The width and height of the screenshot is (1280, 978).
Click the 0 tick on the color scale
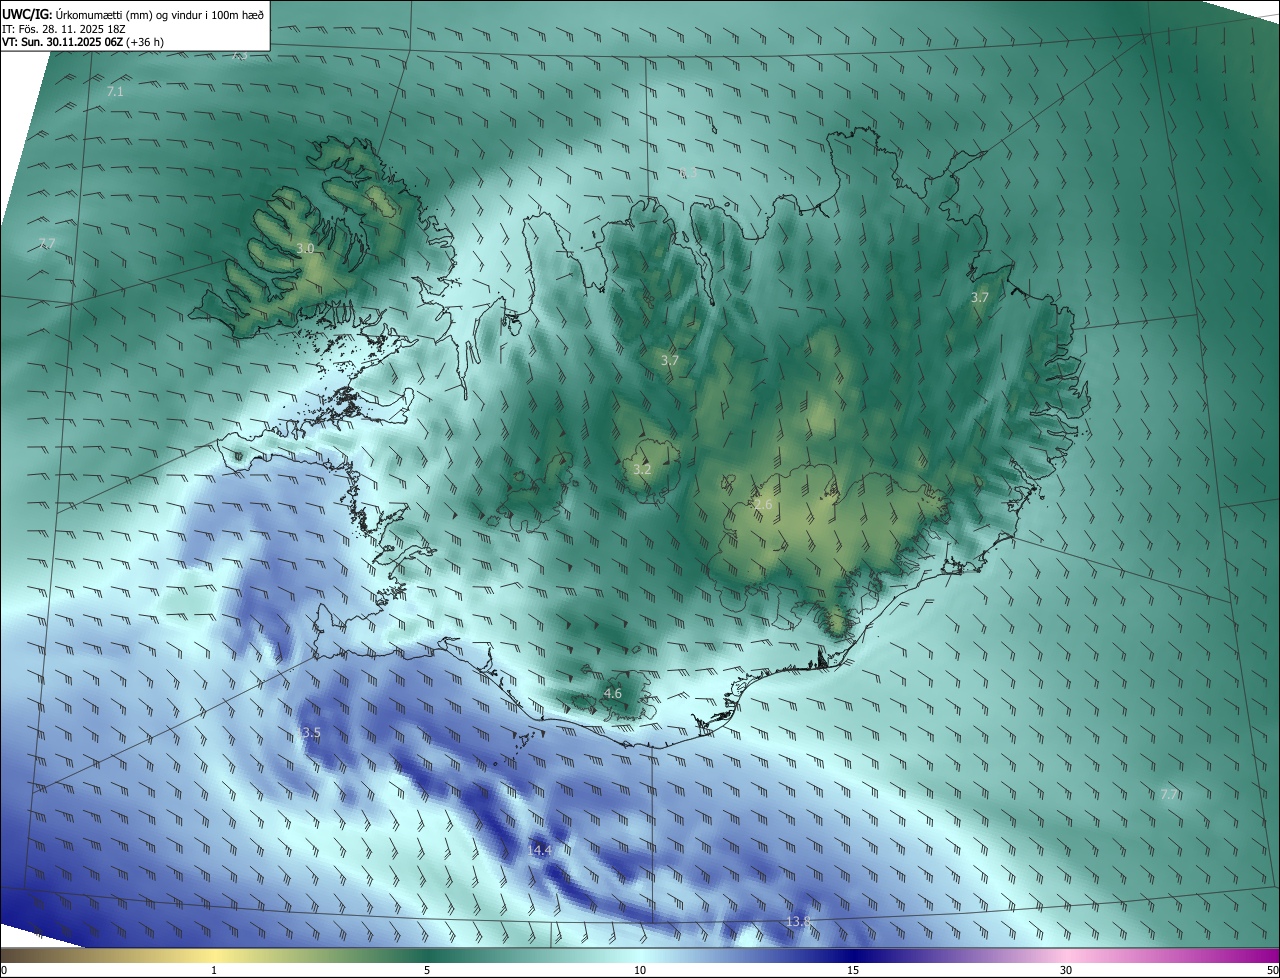[x=4, y=971]
